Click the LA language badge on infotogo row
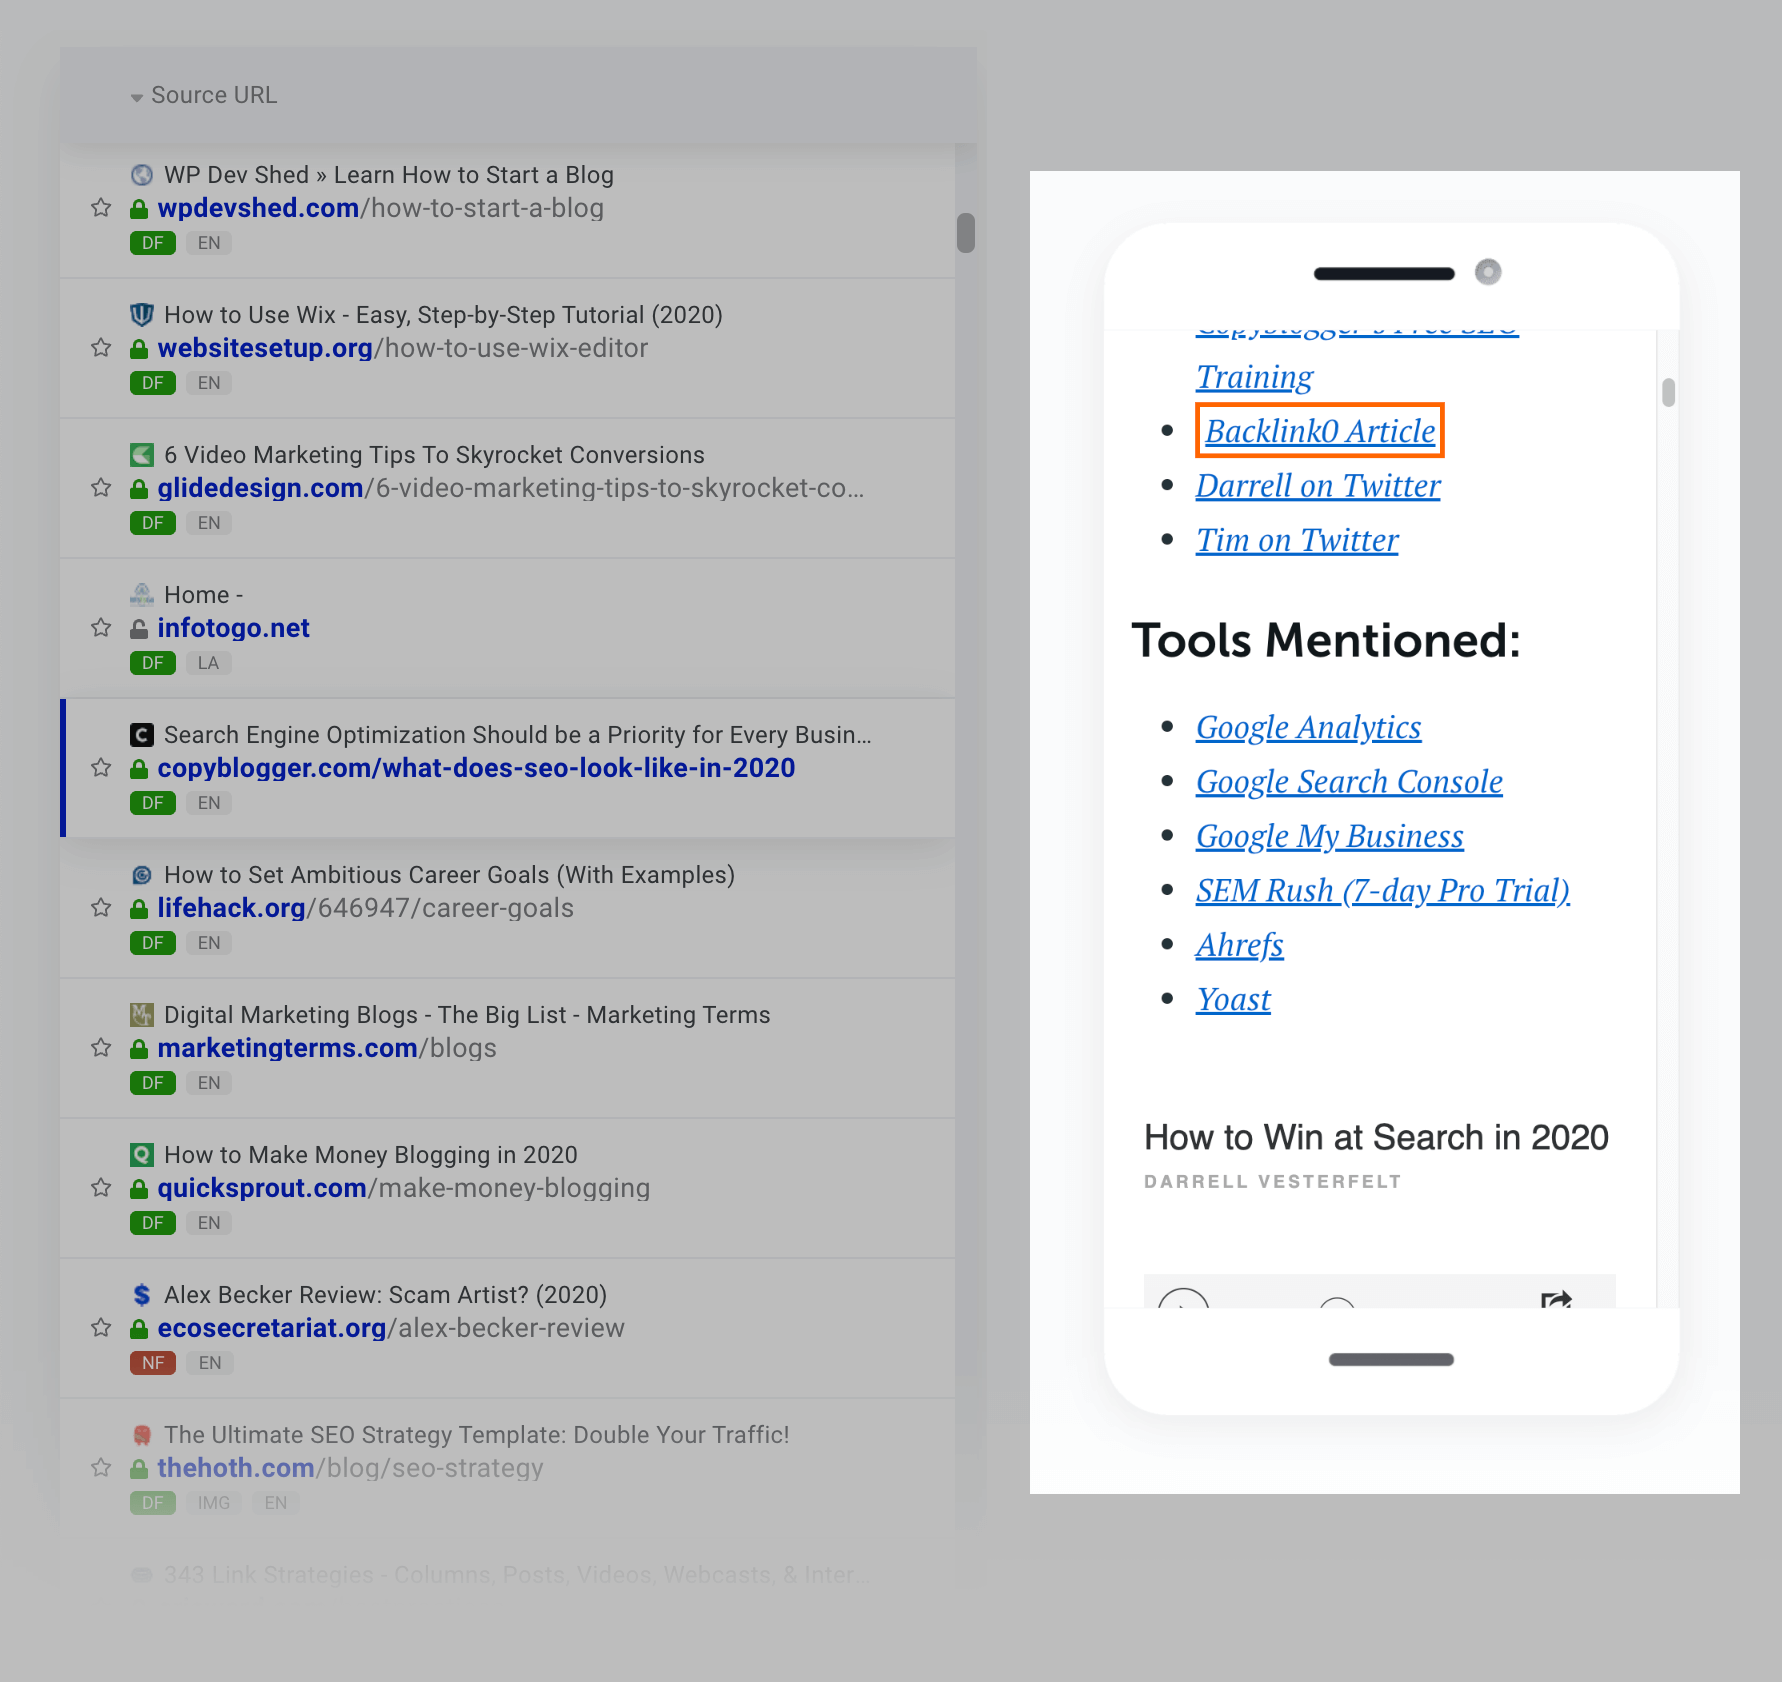 point(208,663)
